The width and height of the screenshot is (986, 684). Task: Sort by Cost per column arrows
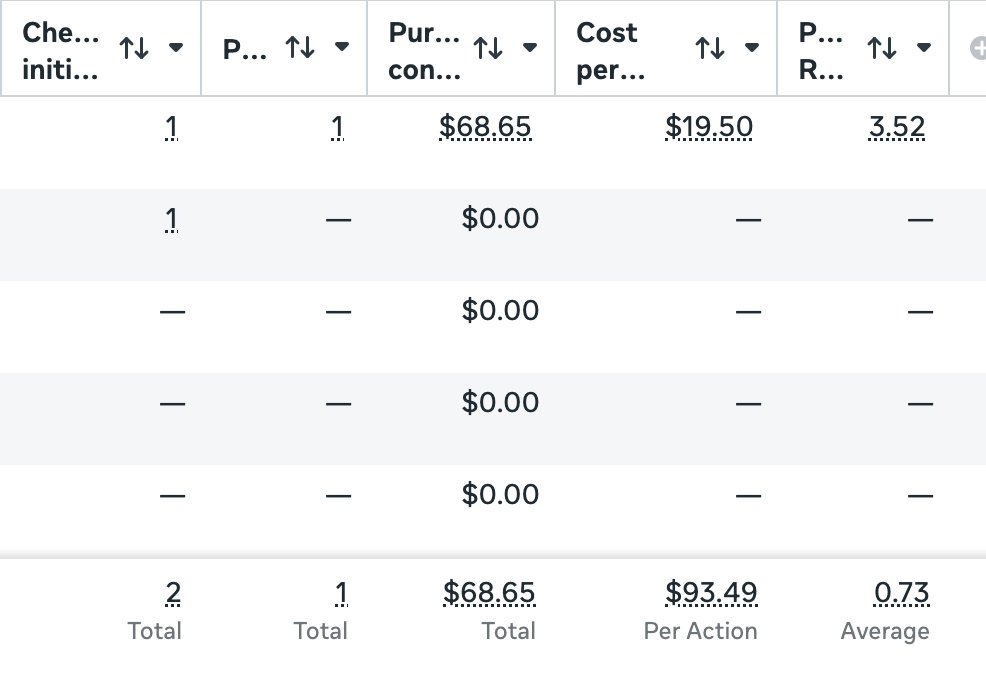tap(710, 47)
